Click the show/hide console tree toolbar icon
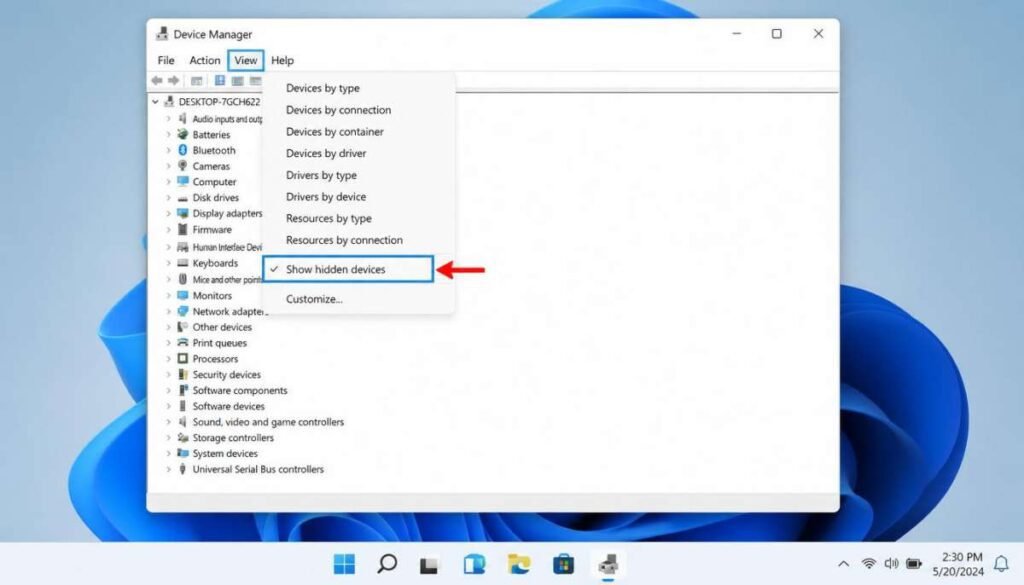The height and width of the screenshot is (585, 1024). click(x=197, y=80)
